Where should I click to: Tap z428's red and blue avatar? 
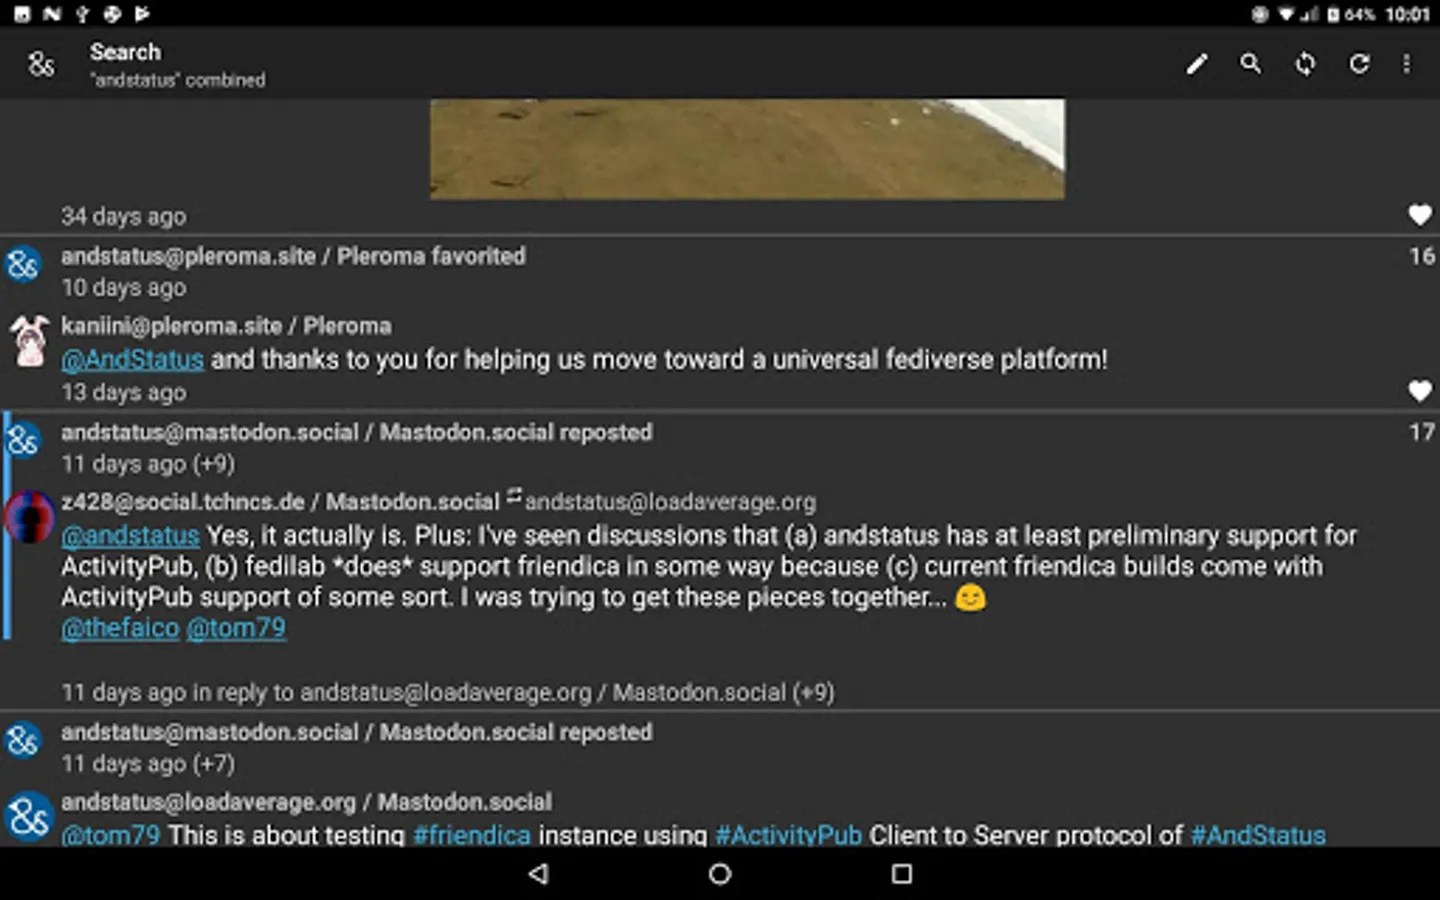28,516
